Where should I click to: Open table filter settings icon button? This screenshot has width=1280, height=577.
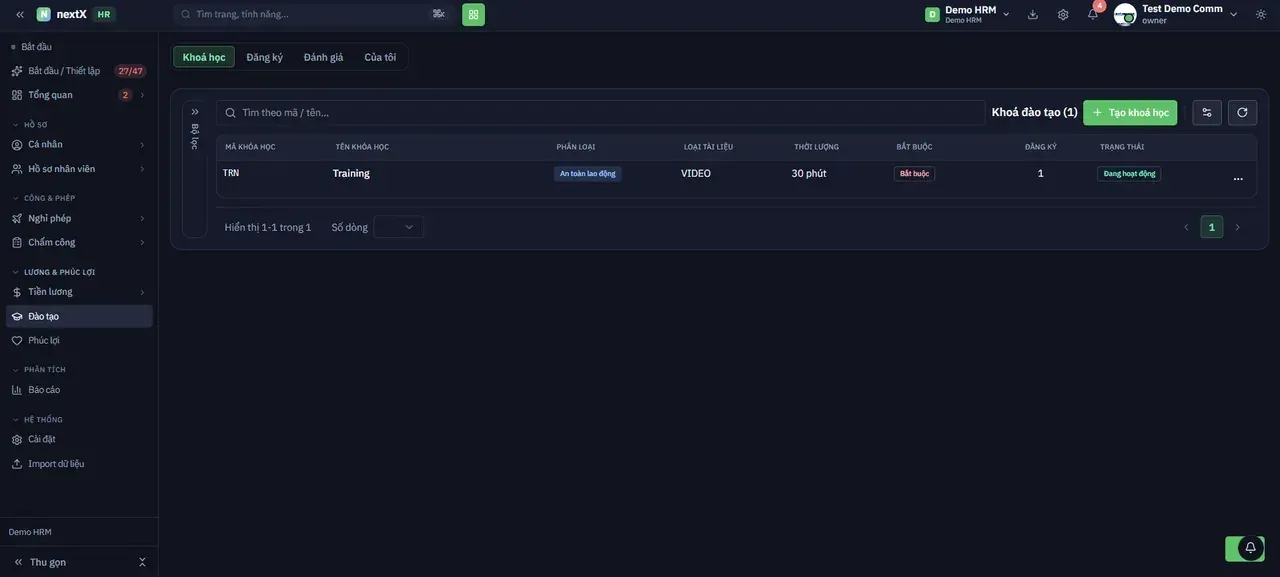(1207, 113)
